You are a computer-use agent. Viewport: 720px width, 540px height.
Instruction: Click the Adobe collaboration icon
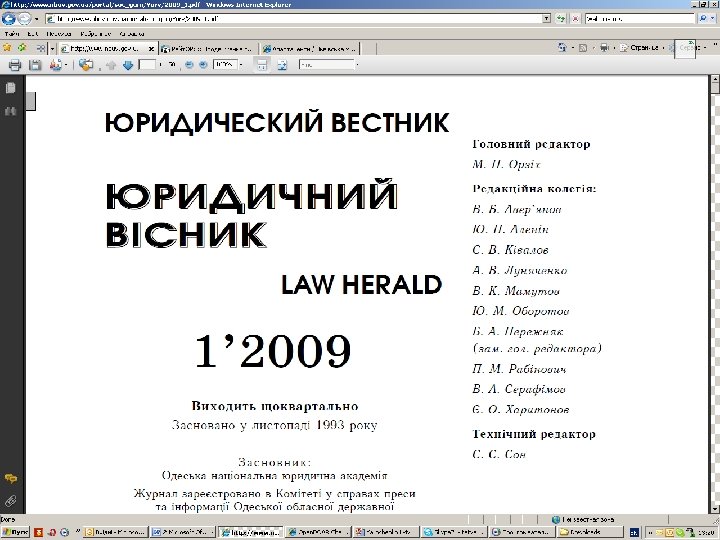pos(85,65)
